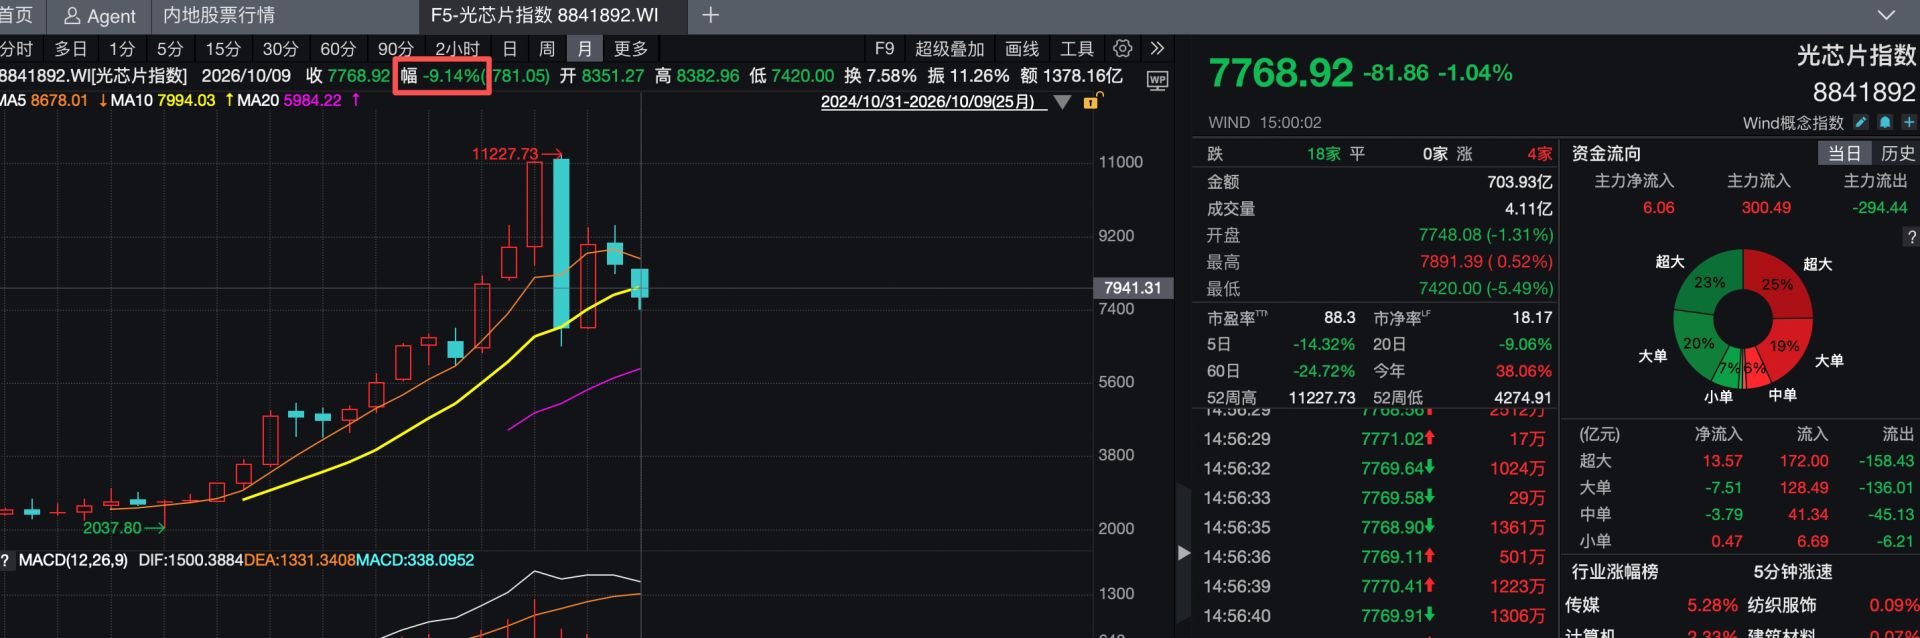The width and height of the screenshot is (1920, 638).
Task: Click the 传媒 industry row
Action: [1652, 605]
